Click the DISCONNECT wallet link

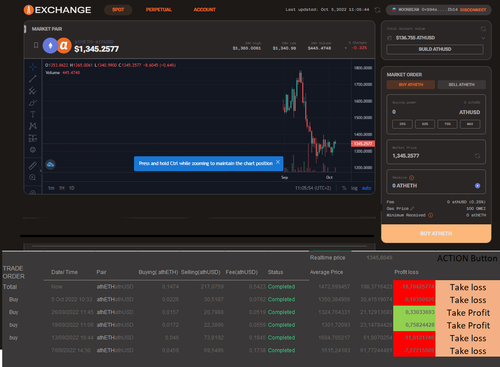[473, 10]
